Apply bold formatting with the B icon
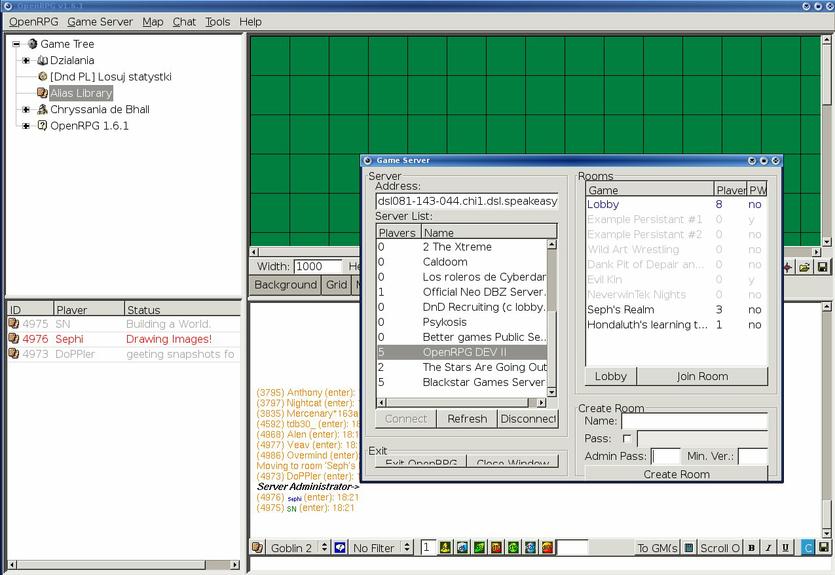Image resolution: width=835 pixels, height=575 pixels. coord(751,547)
